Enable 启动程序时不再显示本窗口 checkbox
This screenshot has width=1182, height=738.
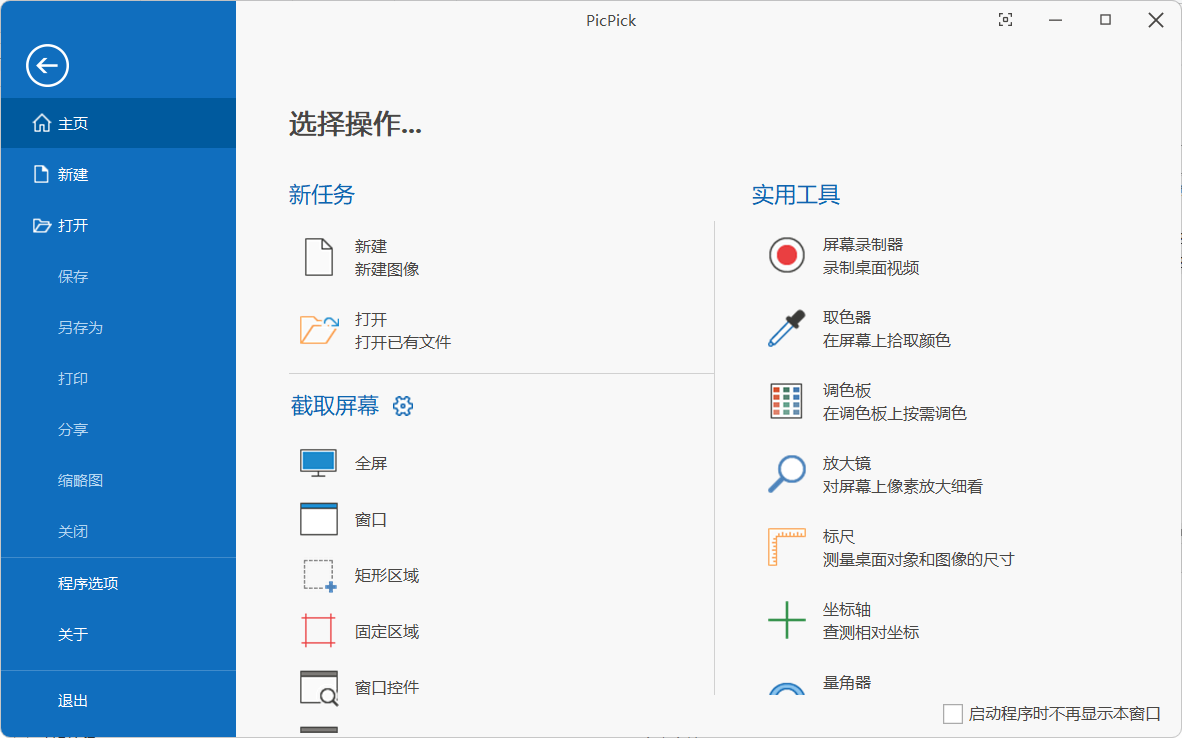[x=951, y=713]
